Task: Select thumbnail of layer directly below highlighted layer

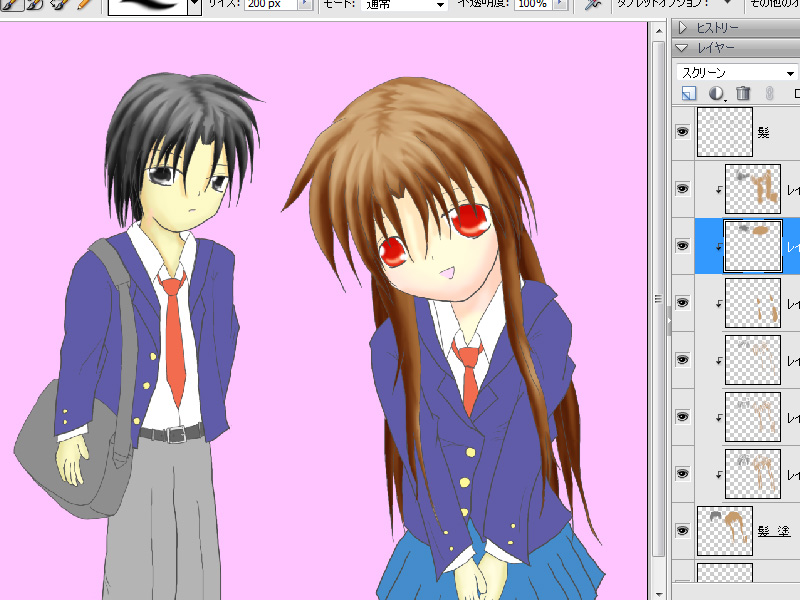Action: click(x=753, y=303)
